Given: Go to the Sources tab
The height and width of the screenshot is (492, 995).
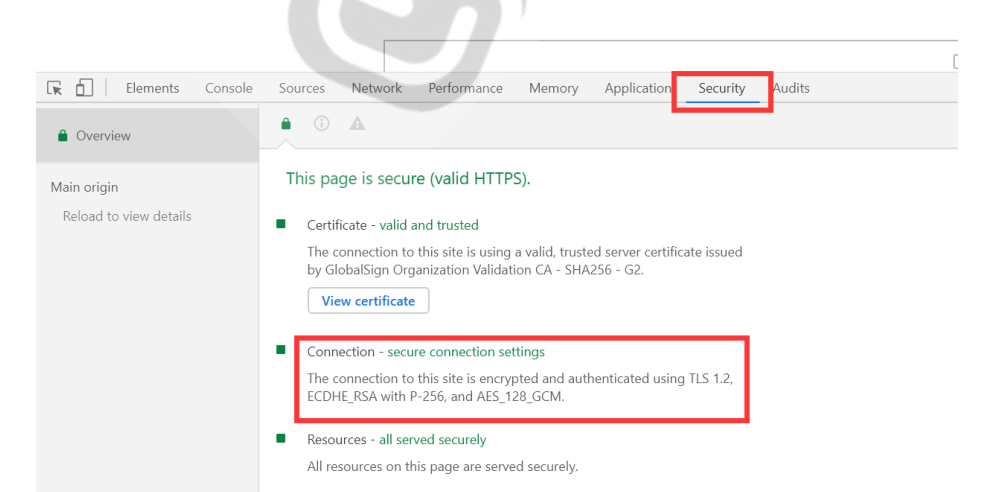Looking at the screenshot, I should 302,88.
